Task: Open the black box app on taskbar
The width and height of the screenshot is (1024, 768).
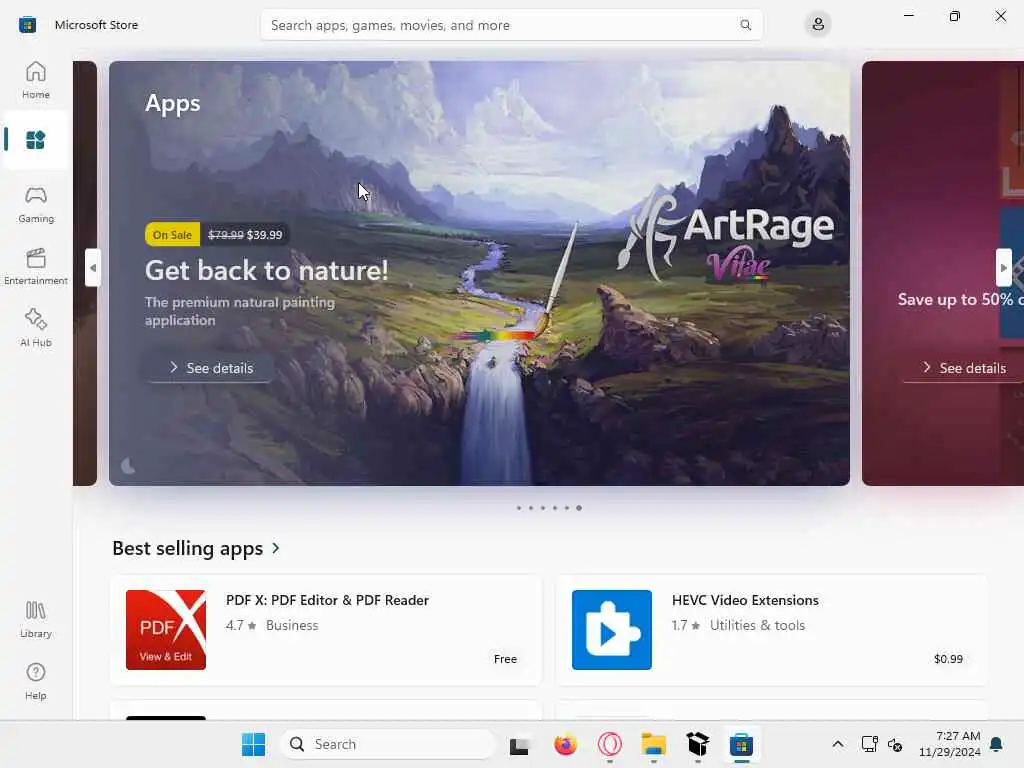Action: coord(697,744)
